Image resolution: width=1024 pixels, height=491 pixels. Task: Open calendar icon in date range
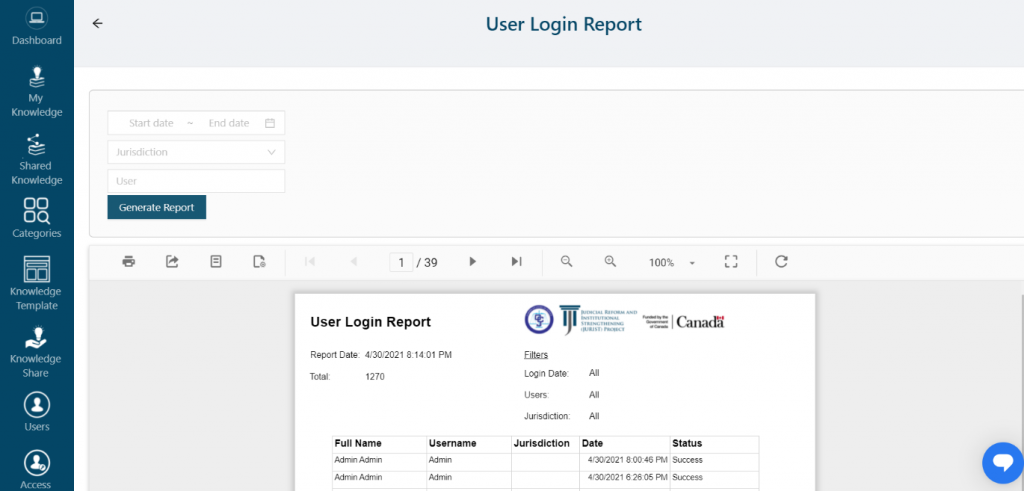point(270,123)
